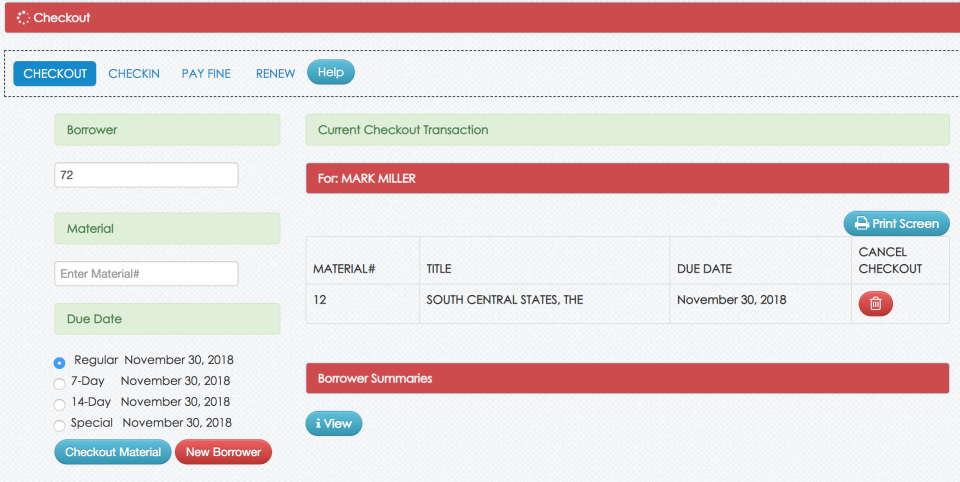Image resolution: width=960 pixels, height=482 pixels.
Task: Click the material number 12 cell
Action: (x=362, y=304)
